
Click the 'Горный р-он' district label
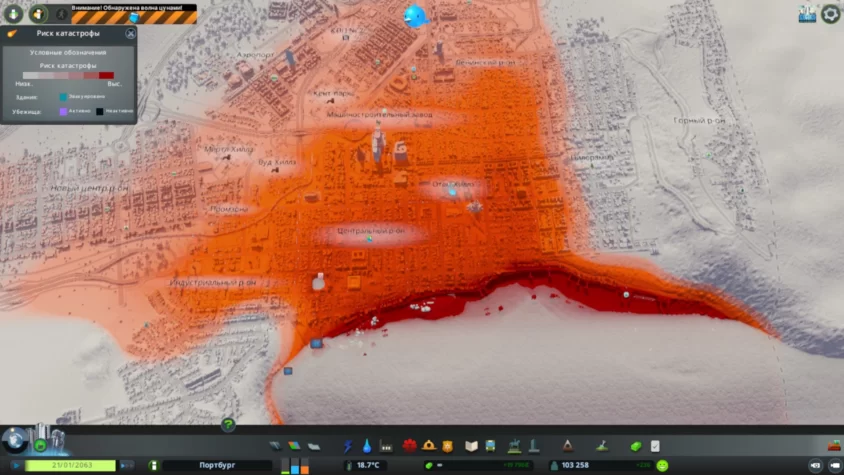click(699, 121)
